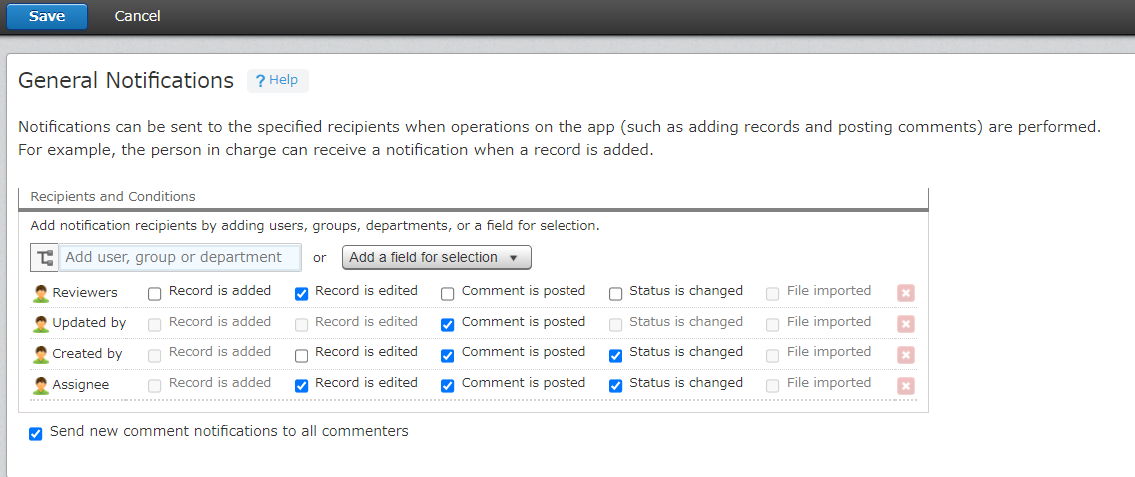Image resolution: width=1135 pixels, height=477 pixels.
Task: Focus the Add user, group or department field
Action: pyautogui.click(x=180, y=258)
